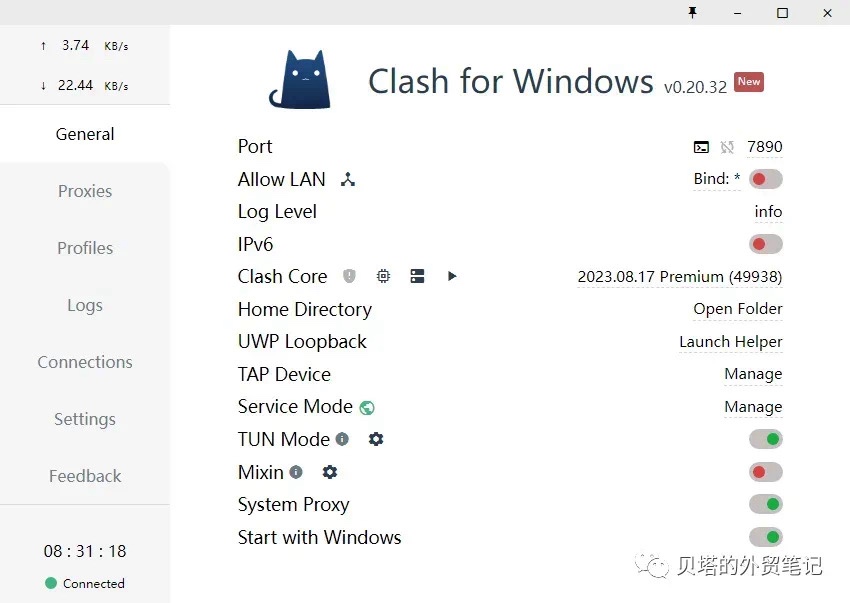
Task: Pin the window using the pushpin icon
Action: (x=692, y=13)
